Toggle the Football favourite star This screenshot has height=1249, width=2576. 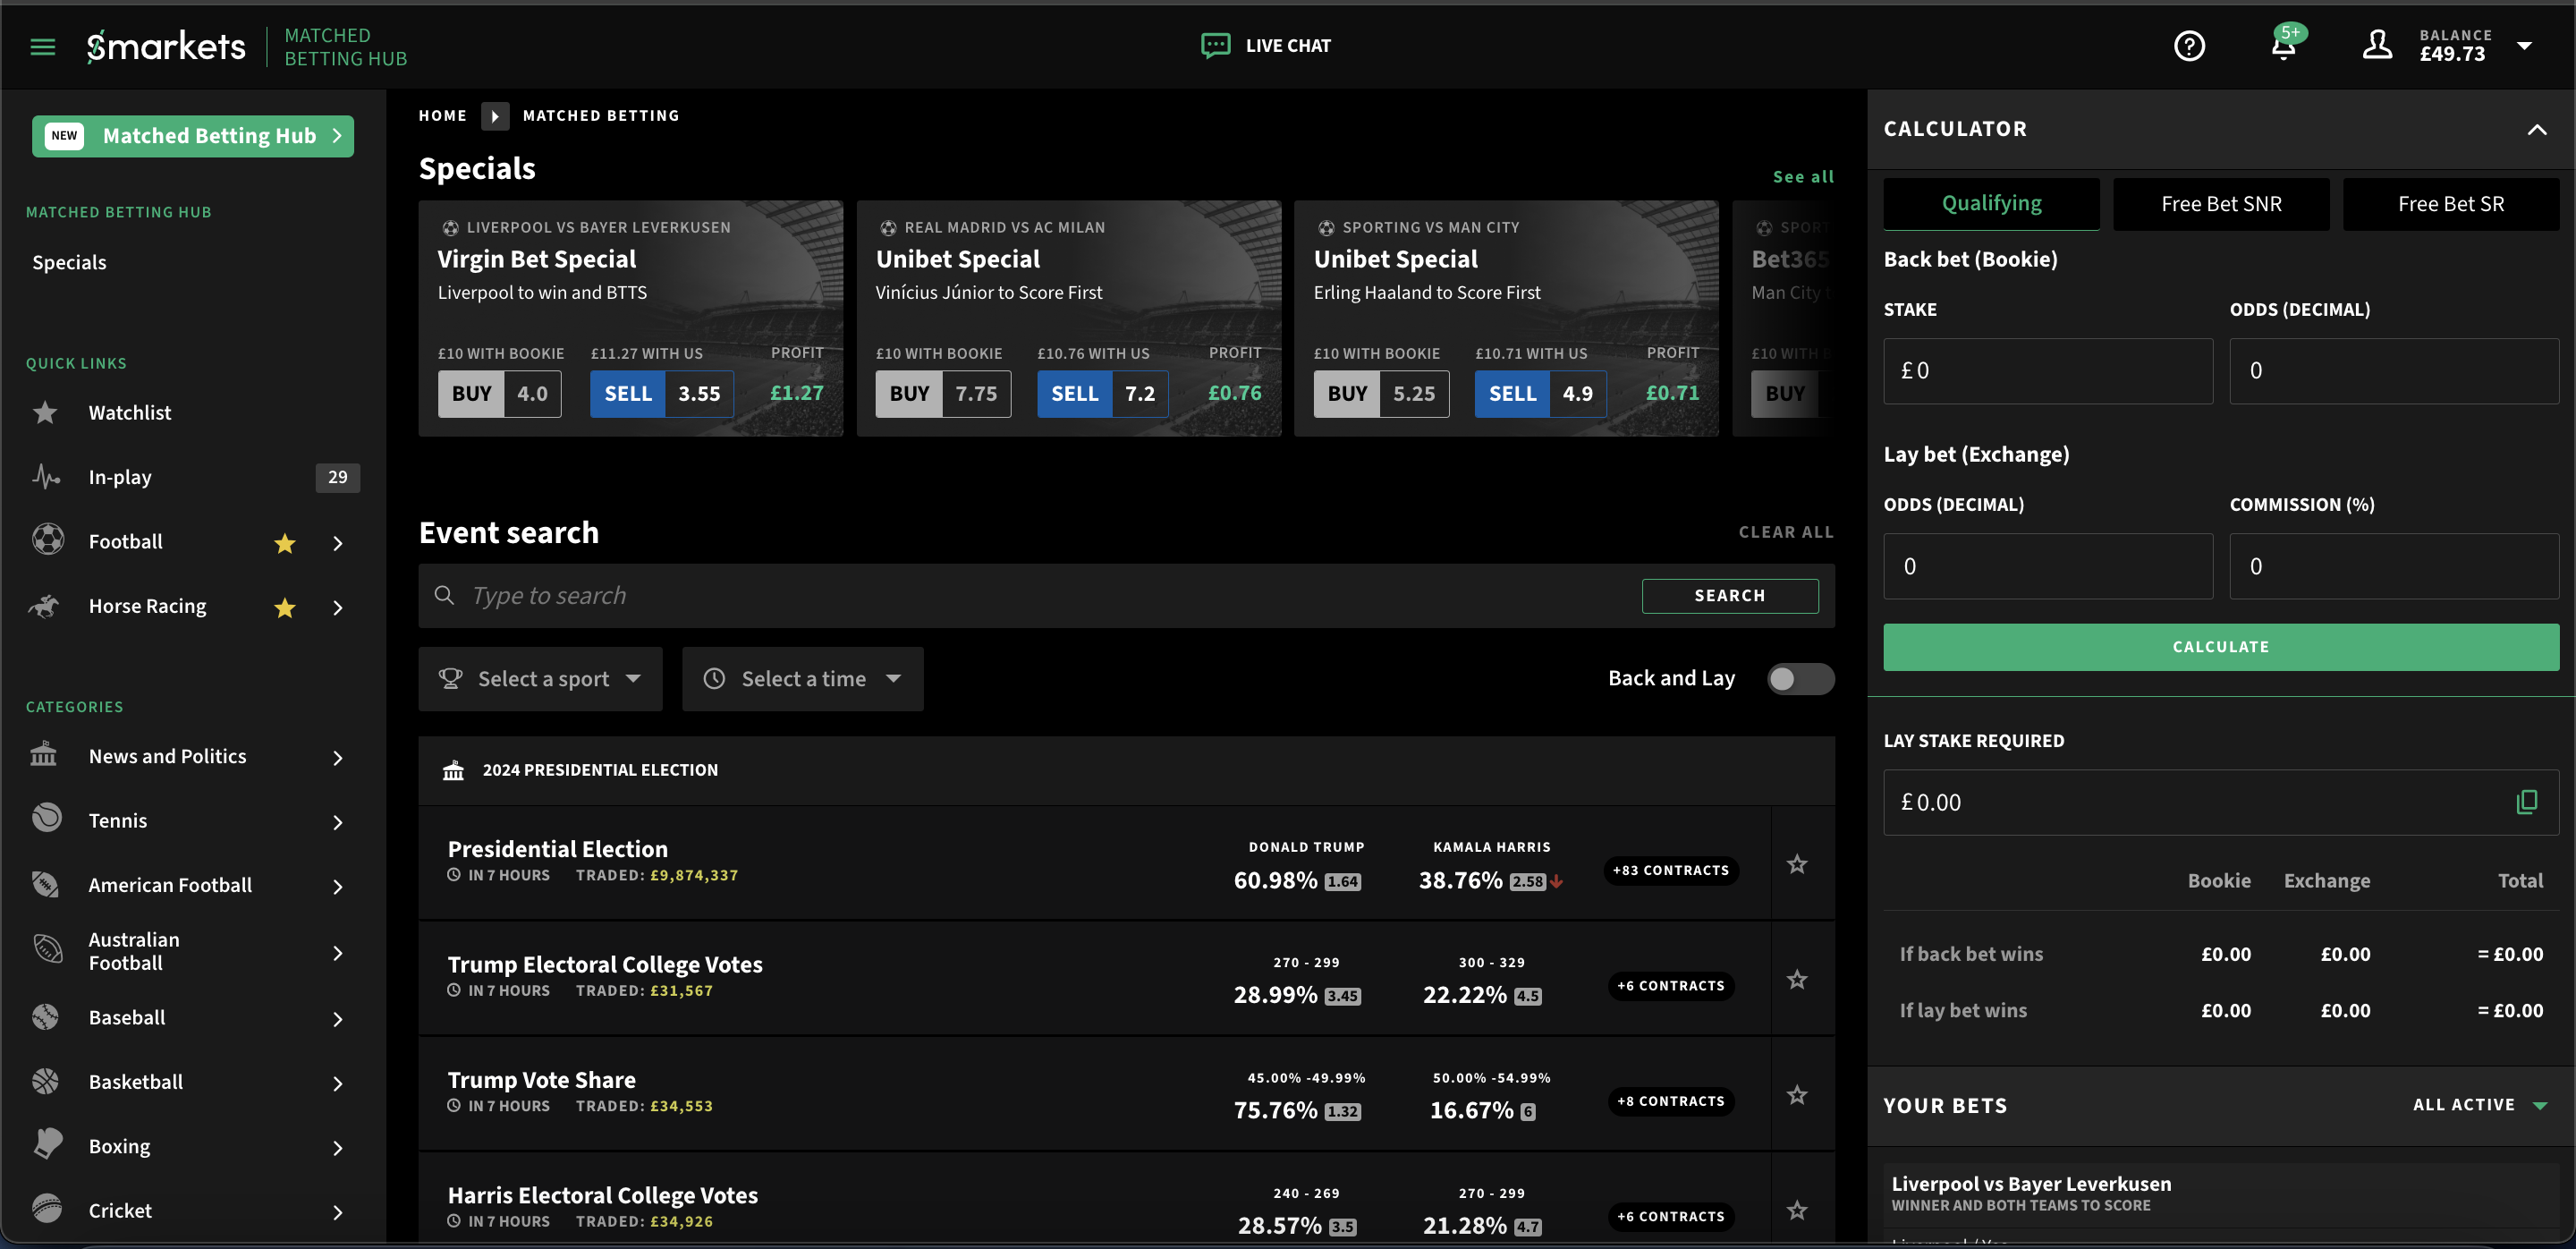click(285, 543)
